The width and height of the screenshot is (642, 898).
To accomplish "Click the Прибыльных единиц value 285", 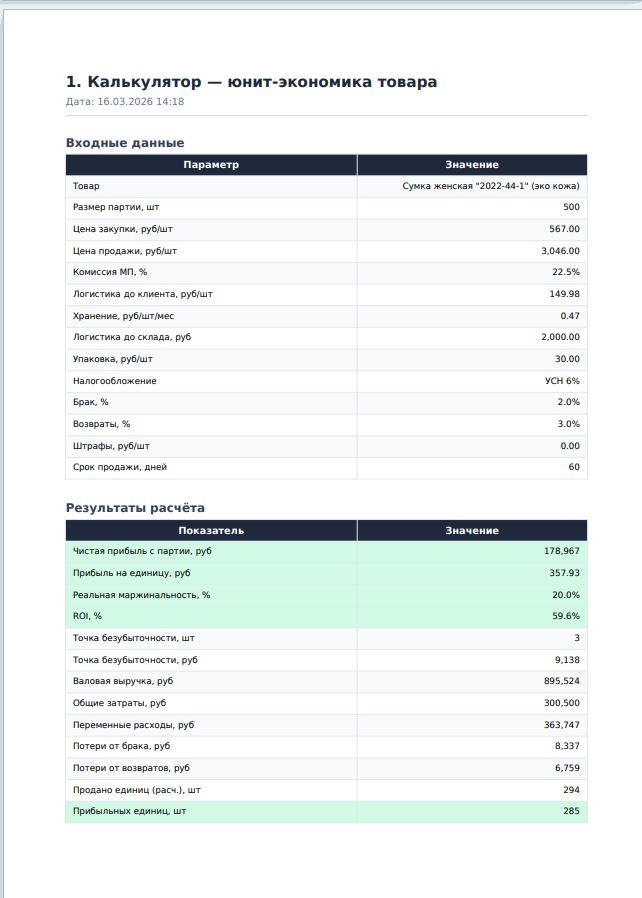I will [x=571, y=811].
